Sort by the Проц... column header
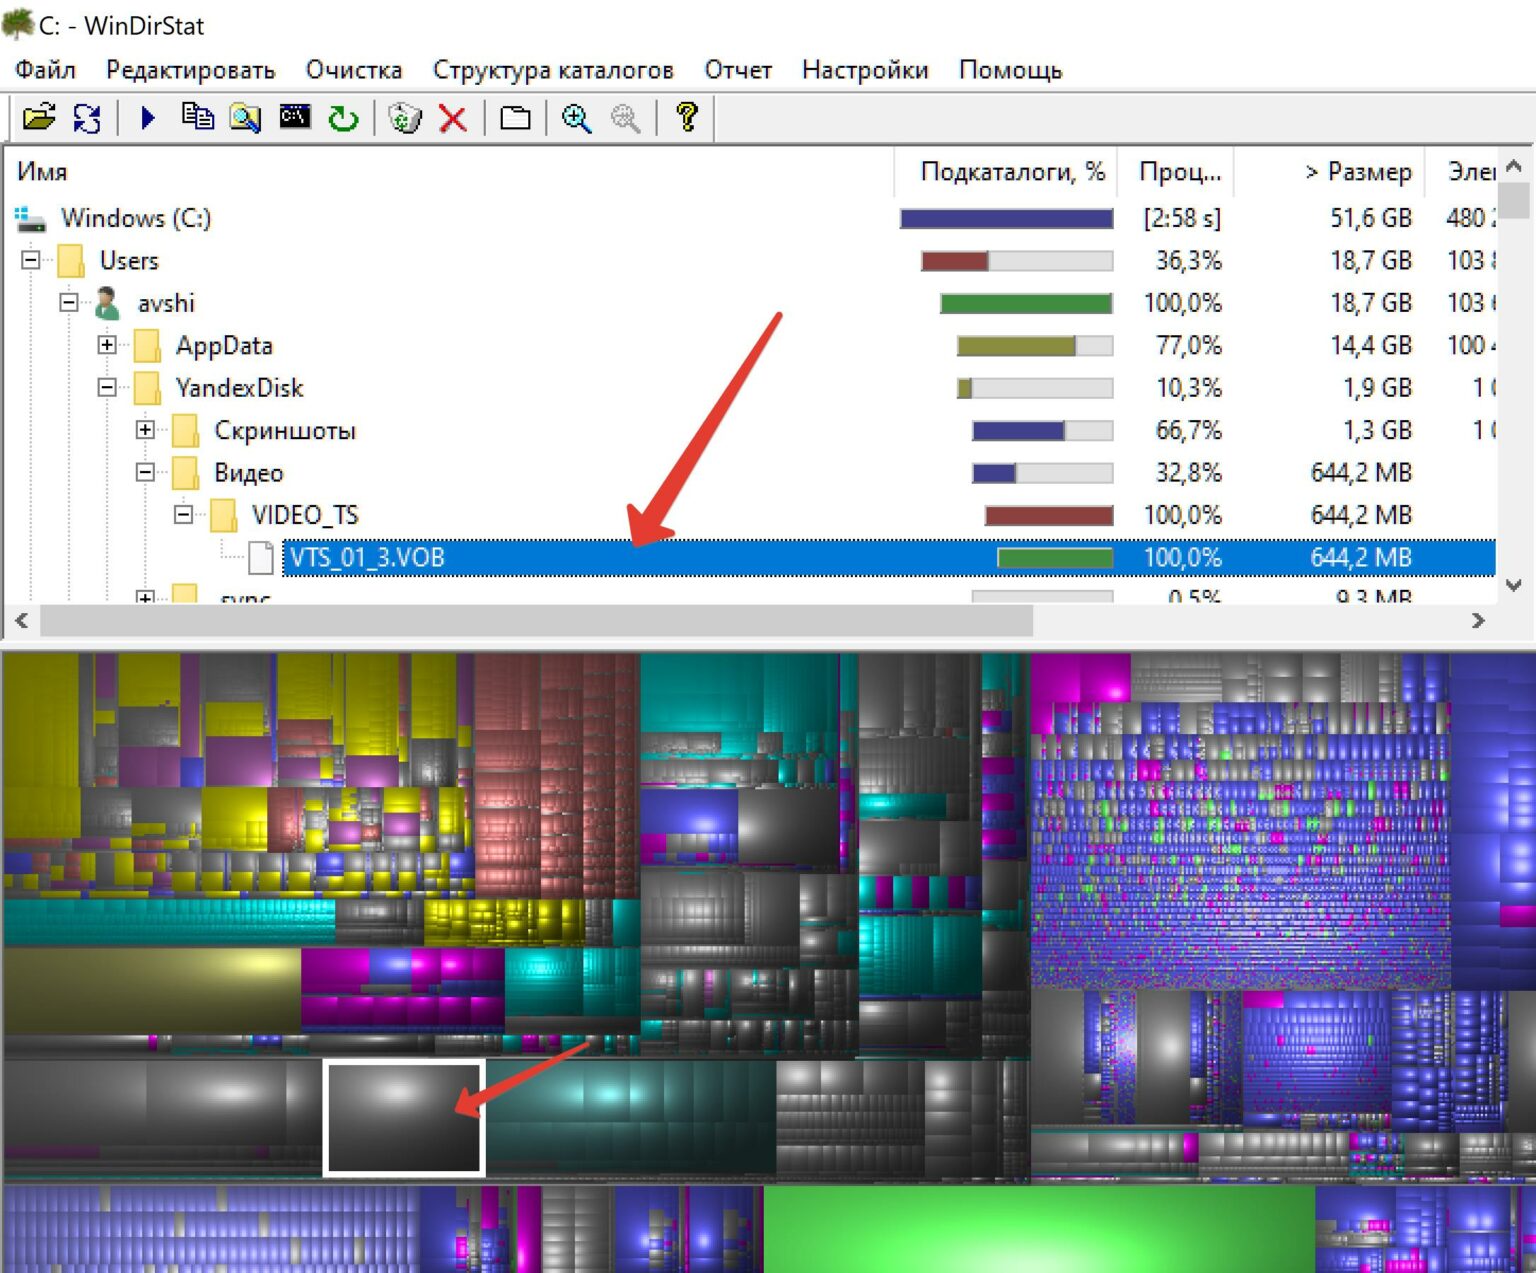This screenshot has width=1536, height=1273. click(1176, 172)
